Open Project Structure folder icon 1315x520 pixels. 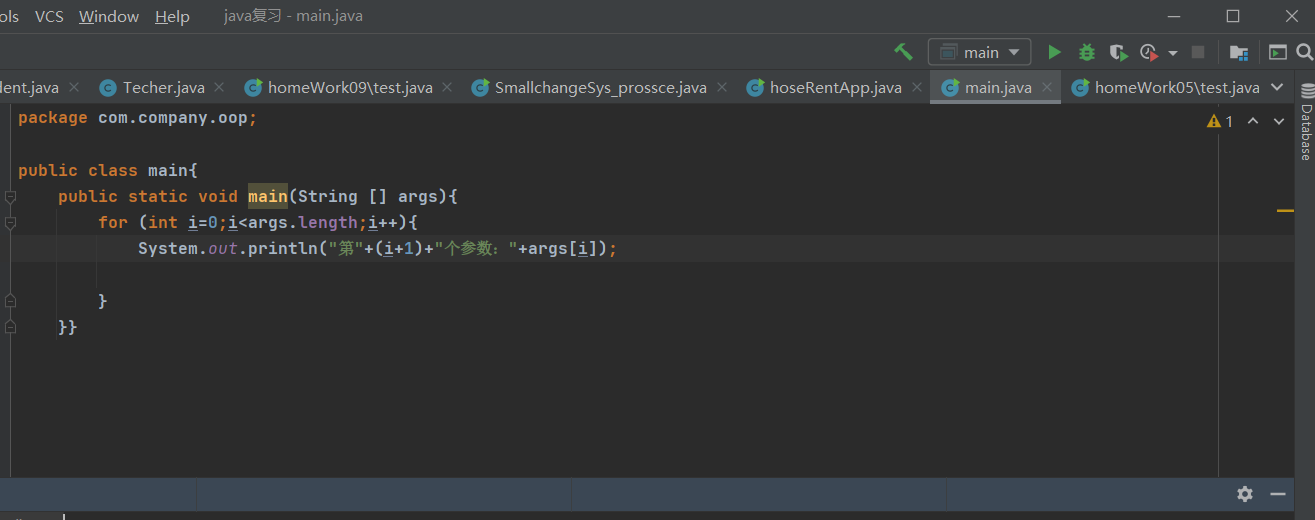1238,52
